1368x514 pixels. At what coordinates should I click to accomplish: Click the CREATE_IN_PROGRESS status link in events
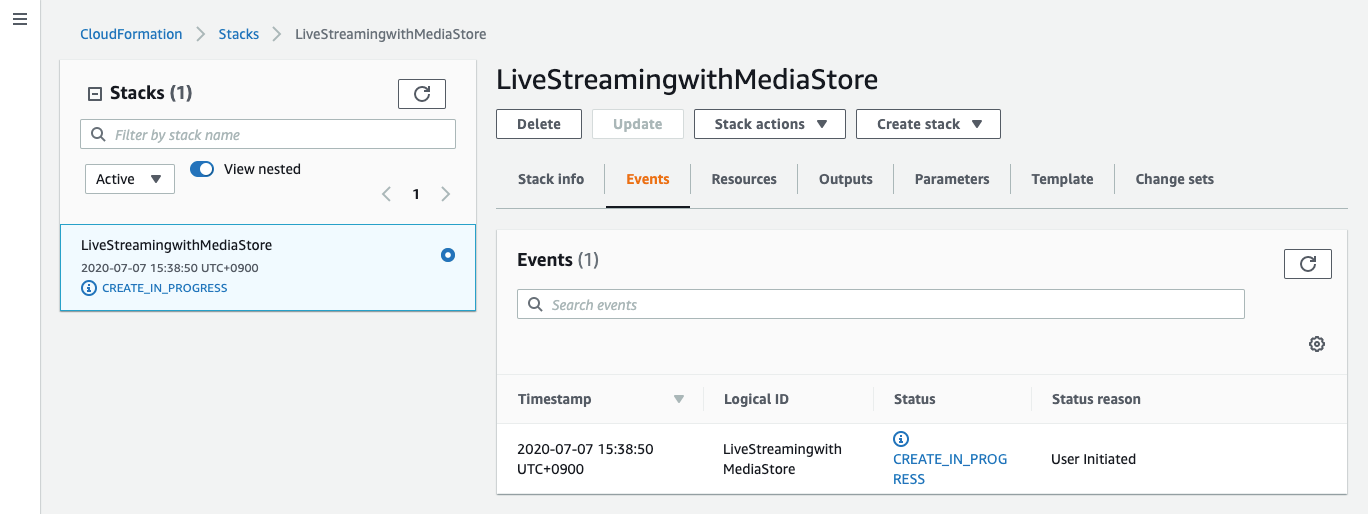tap(950, 469)
